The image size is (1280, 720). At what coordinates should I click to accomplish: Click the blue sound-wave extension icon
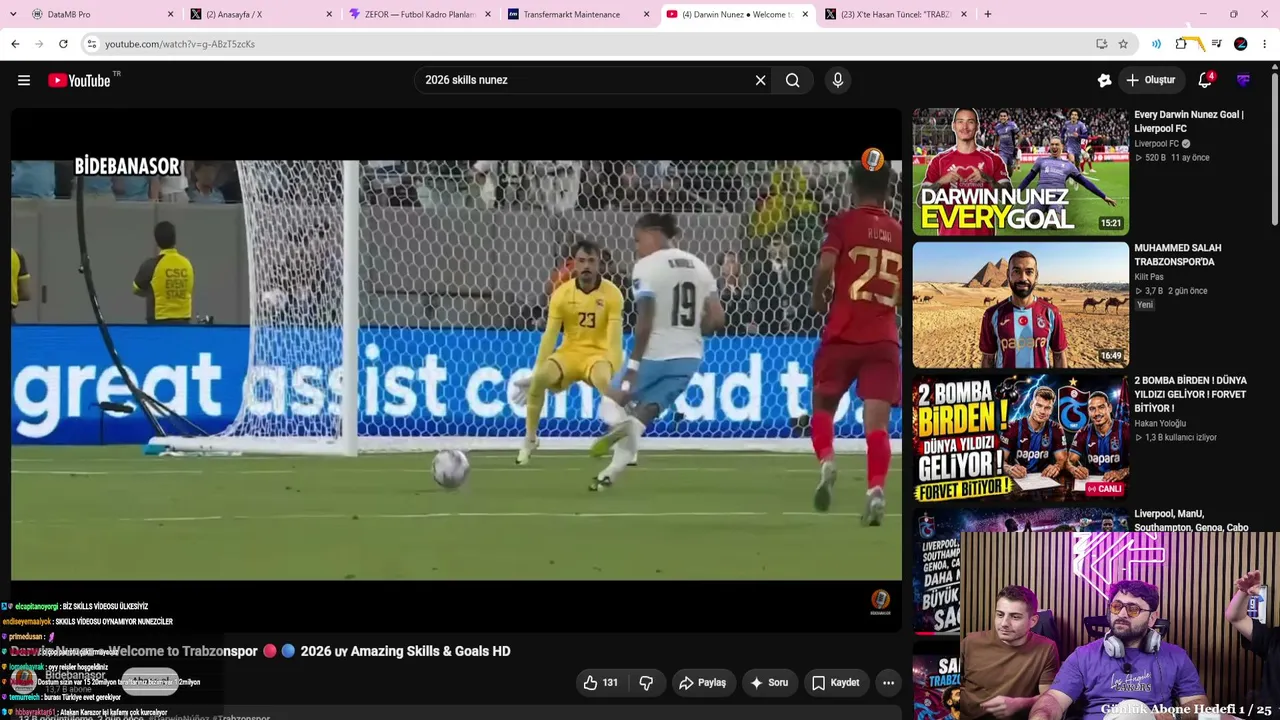pyautogui.click(x=1156, y=44)
